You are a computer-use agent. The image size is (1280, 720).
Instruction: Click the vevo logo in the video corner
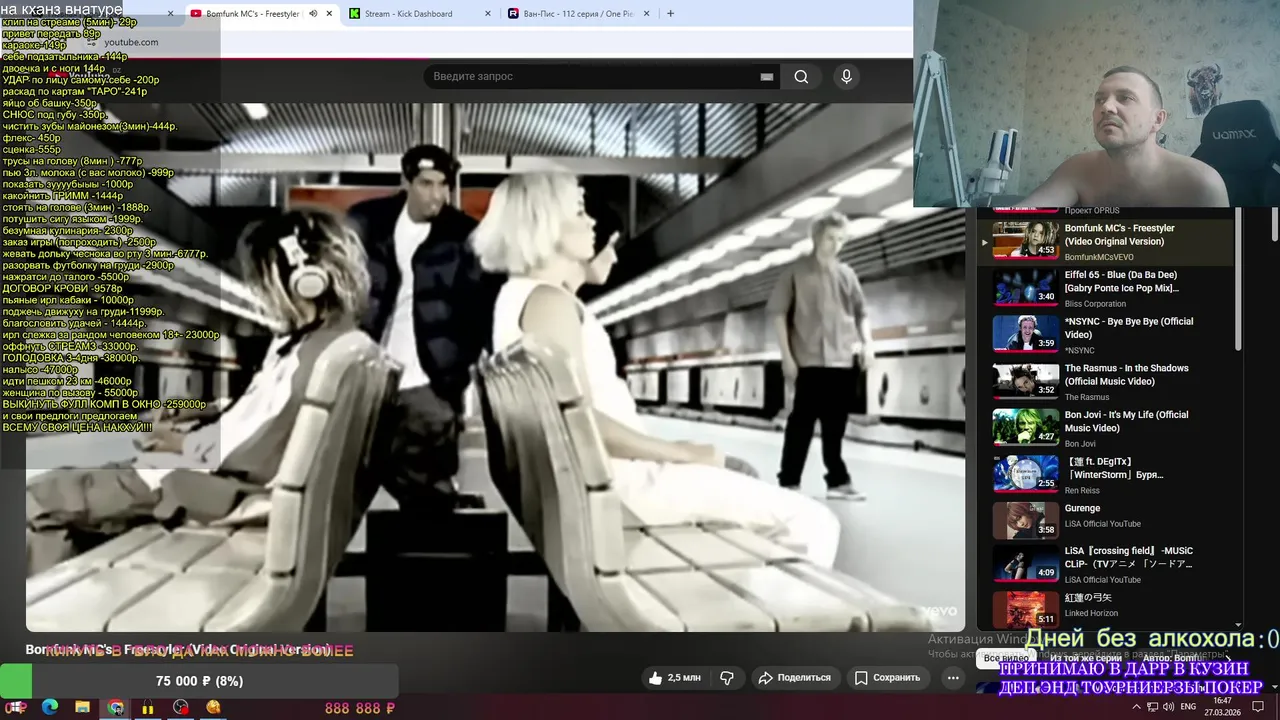pyautogui.click(x=939, y=611)
